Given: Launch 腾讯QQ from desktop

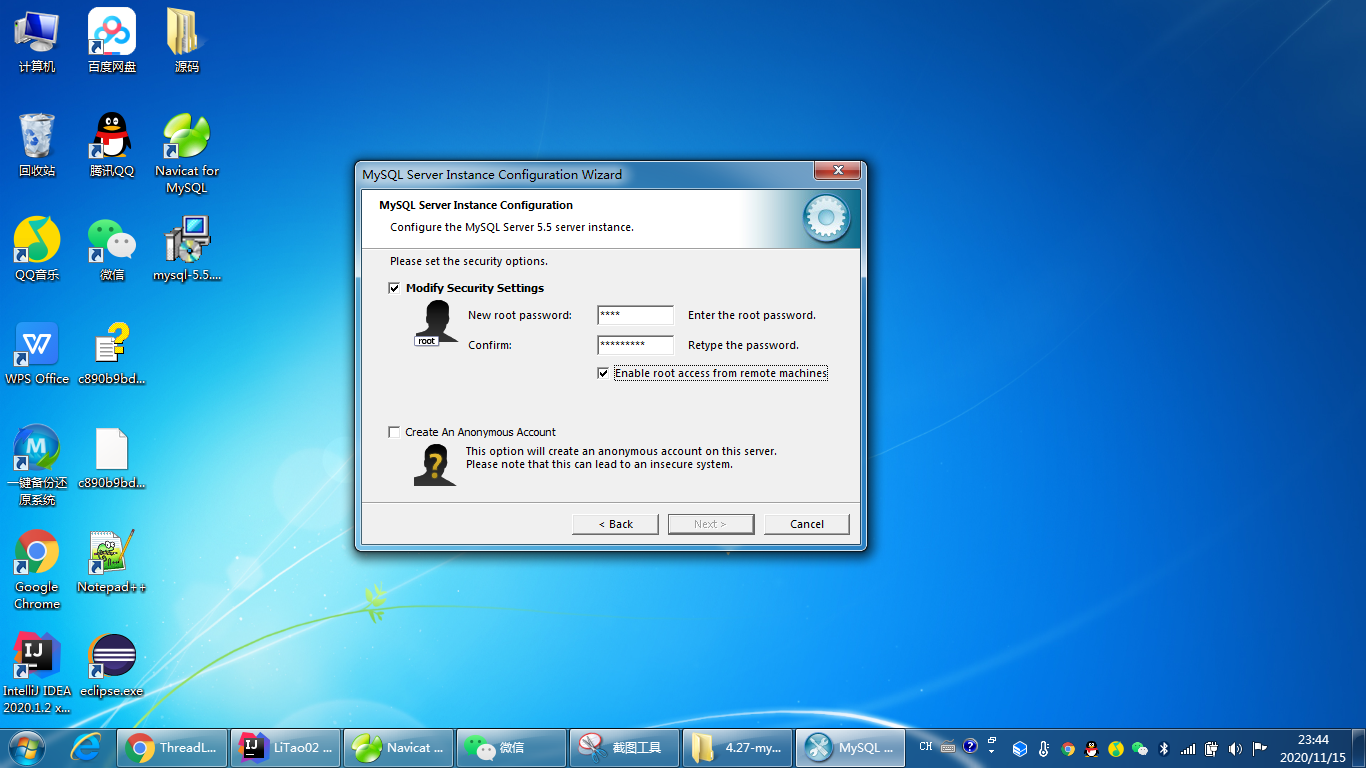Looking at the screenshot, I should 112,145.
